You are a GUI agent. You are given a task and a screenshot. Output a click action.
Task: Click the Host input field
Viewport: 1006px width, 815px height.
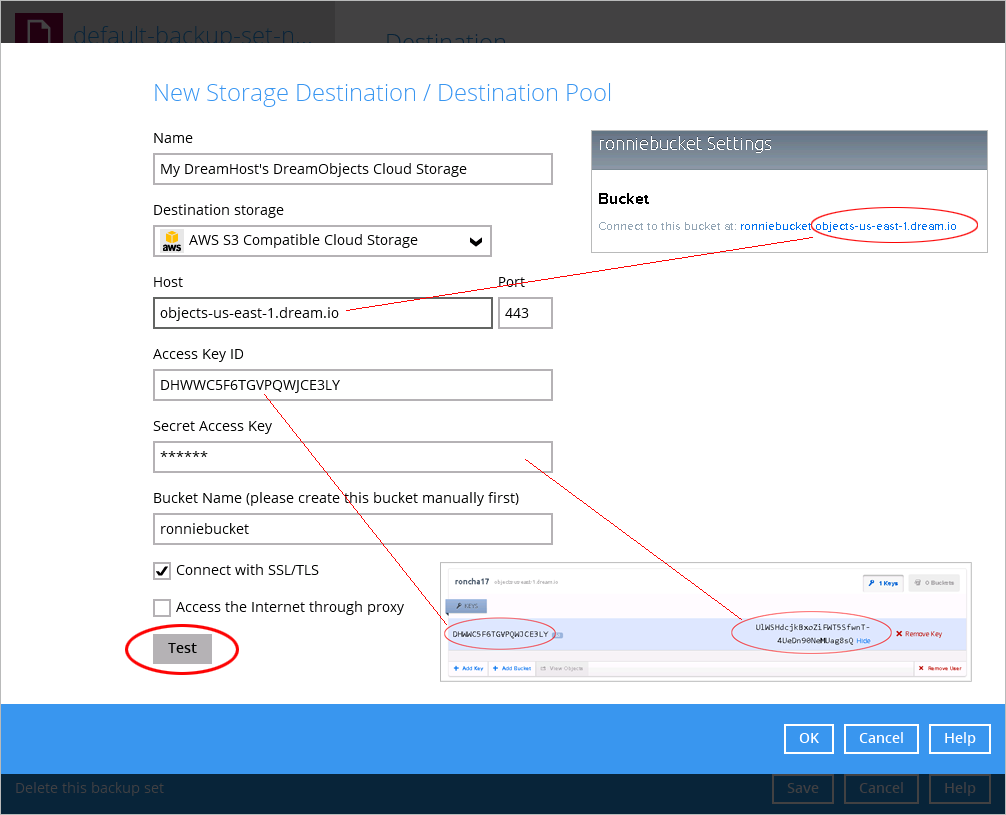pyautogui.click(x=323, y=313)
